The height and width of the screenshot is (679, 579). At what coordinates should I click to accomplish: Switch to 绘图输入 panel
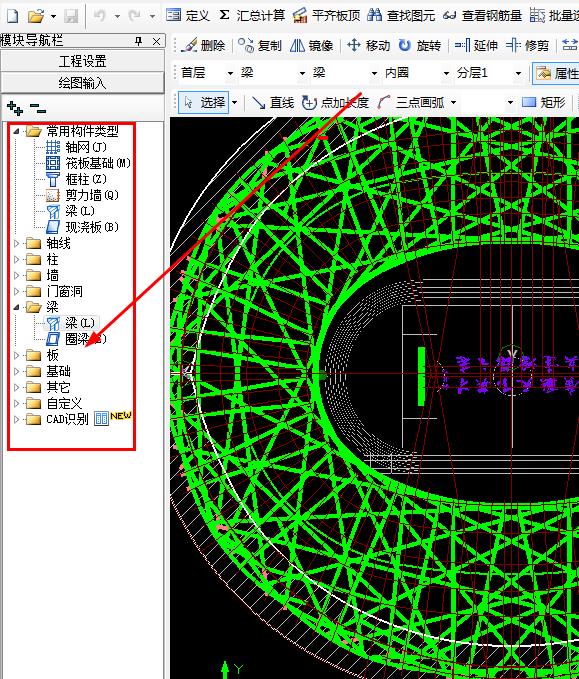coord(82,83)
